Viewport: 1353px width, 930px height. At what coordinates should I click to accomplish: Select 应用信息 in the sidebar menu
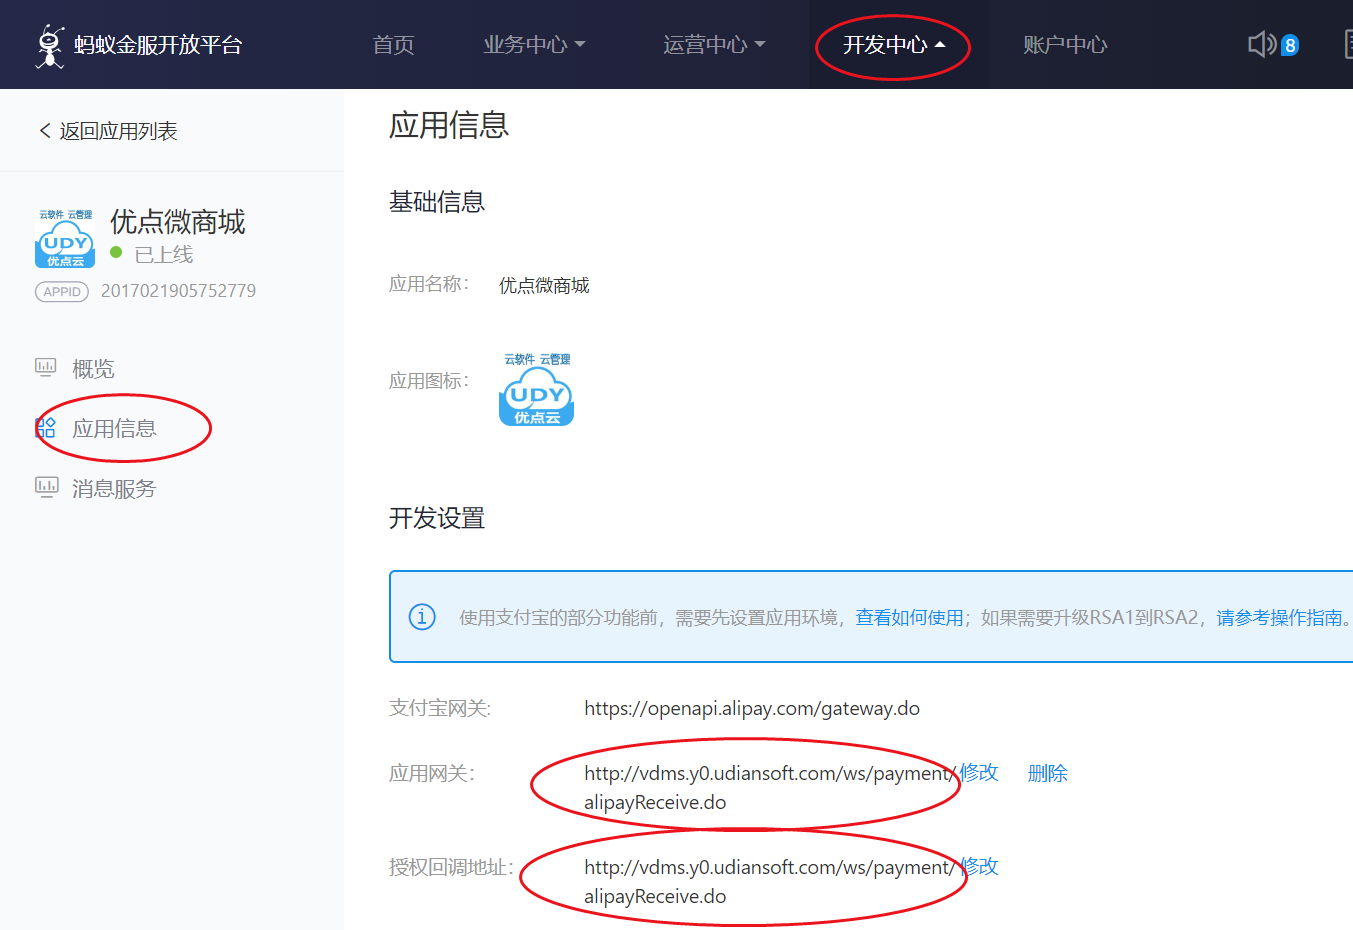(x=114, y=429)
